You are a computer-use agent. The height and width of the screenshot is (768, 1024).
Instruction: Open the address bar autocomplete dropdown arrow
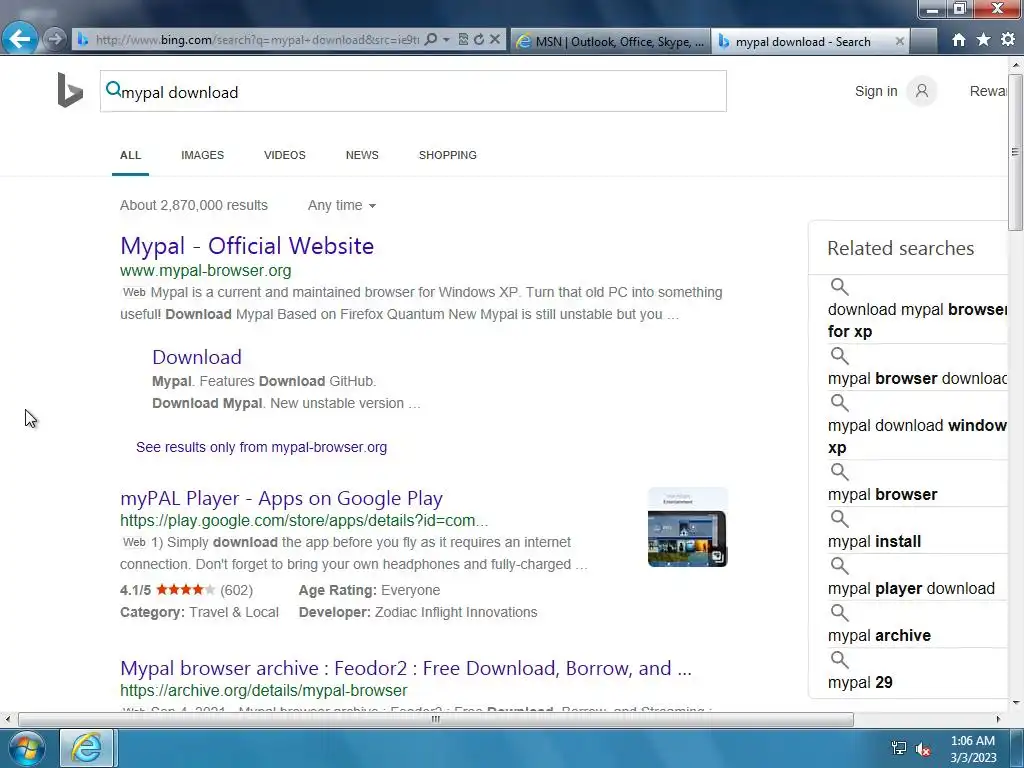point(446,40)
